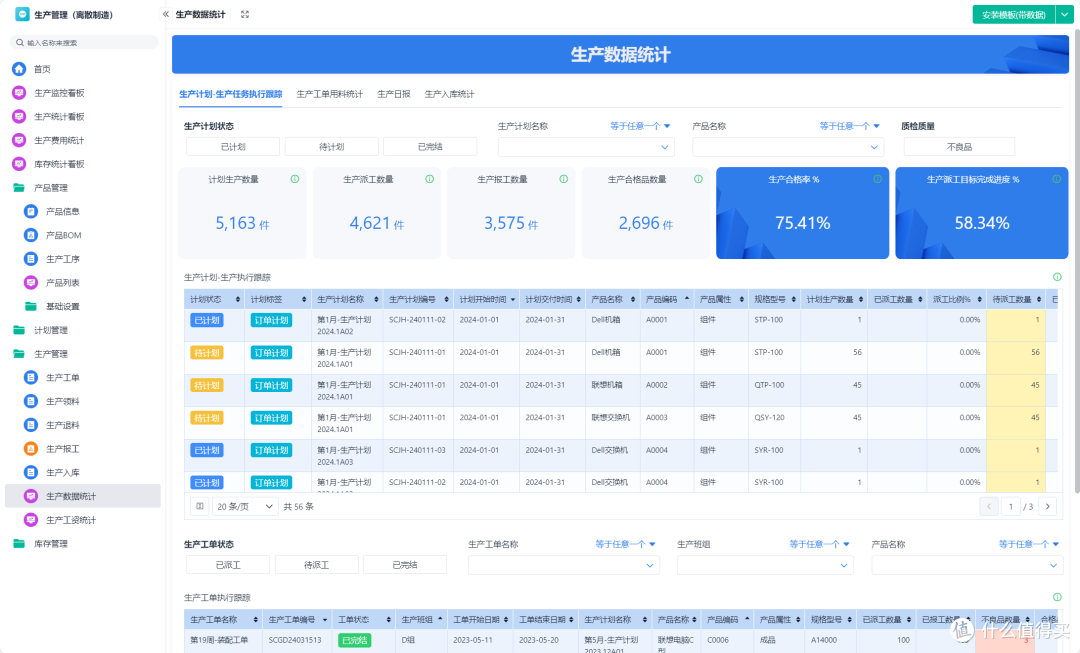1080x653 pixels.
Task: Go to previous page of plan table
Action: pos(988,506)
